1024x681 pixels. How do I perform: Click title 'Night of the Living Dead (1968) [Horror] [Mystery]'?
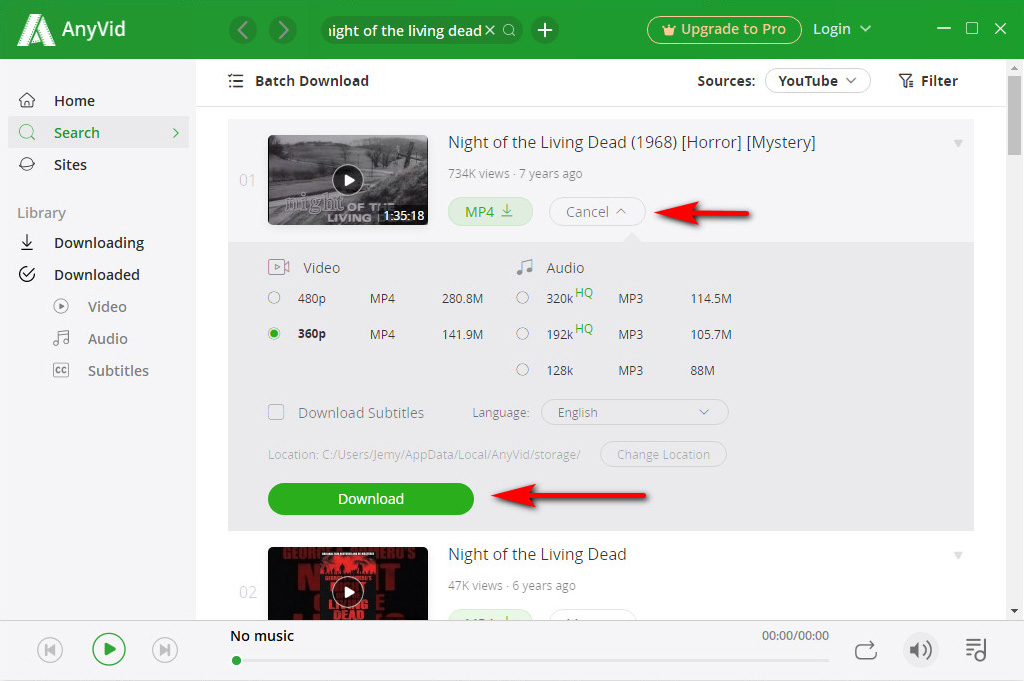[x=632, y=142]
